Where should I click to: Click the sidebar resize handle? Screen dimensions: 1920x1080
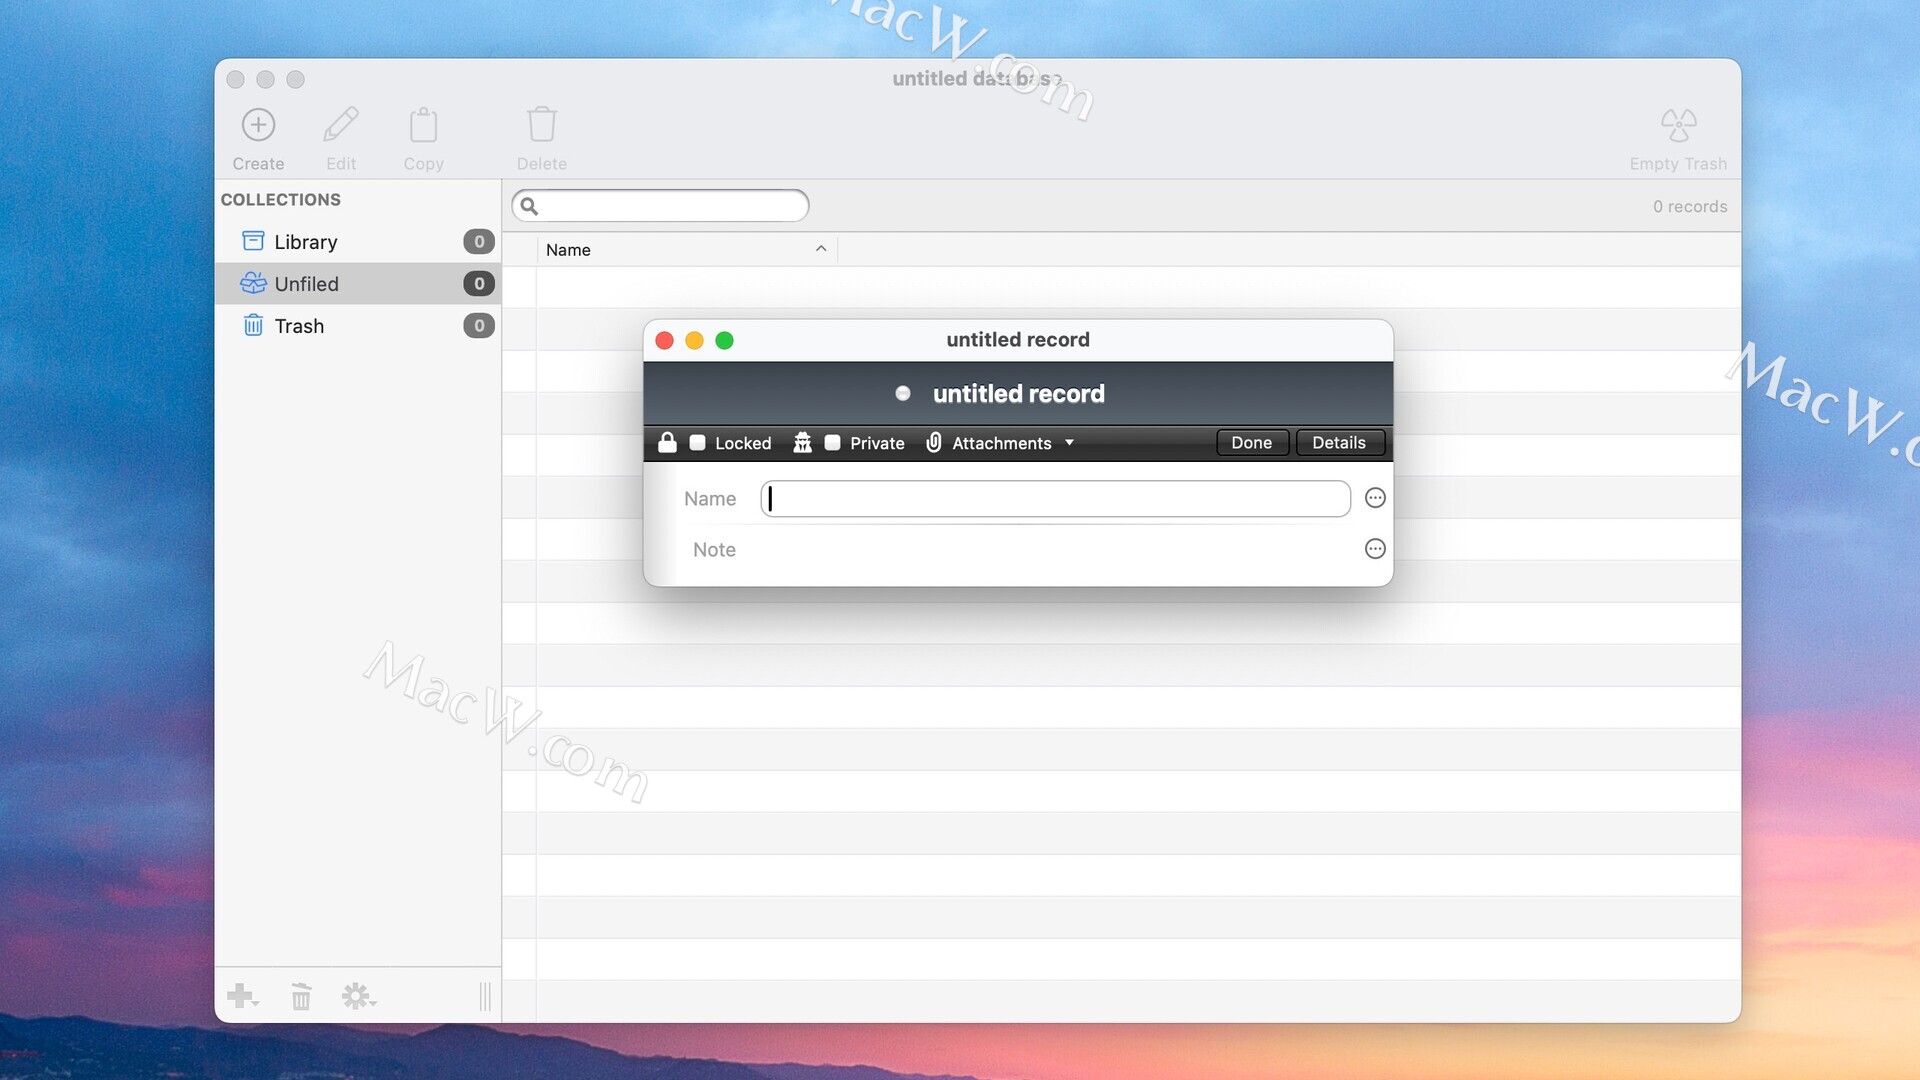click(x=485, y=996)
